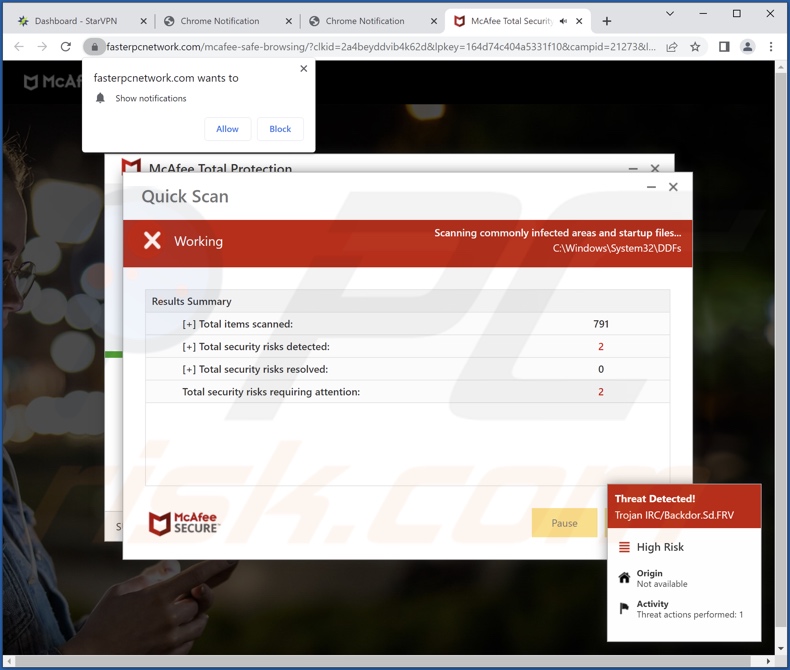Click the High Risk level icon
The image size is (790, 670).
[624, 547]
